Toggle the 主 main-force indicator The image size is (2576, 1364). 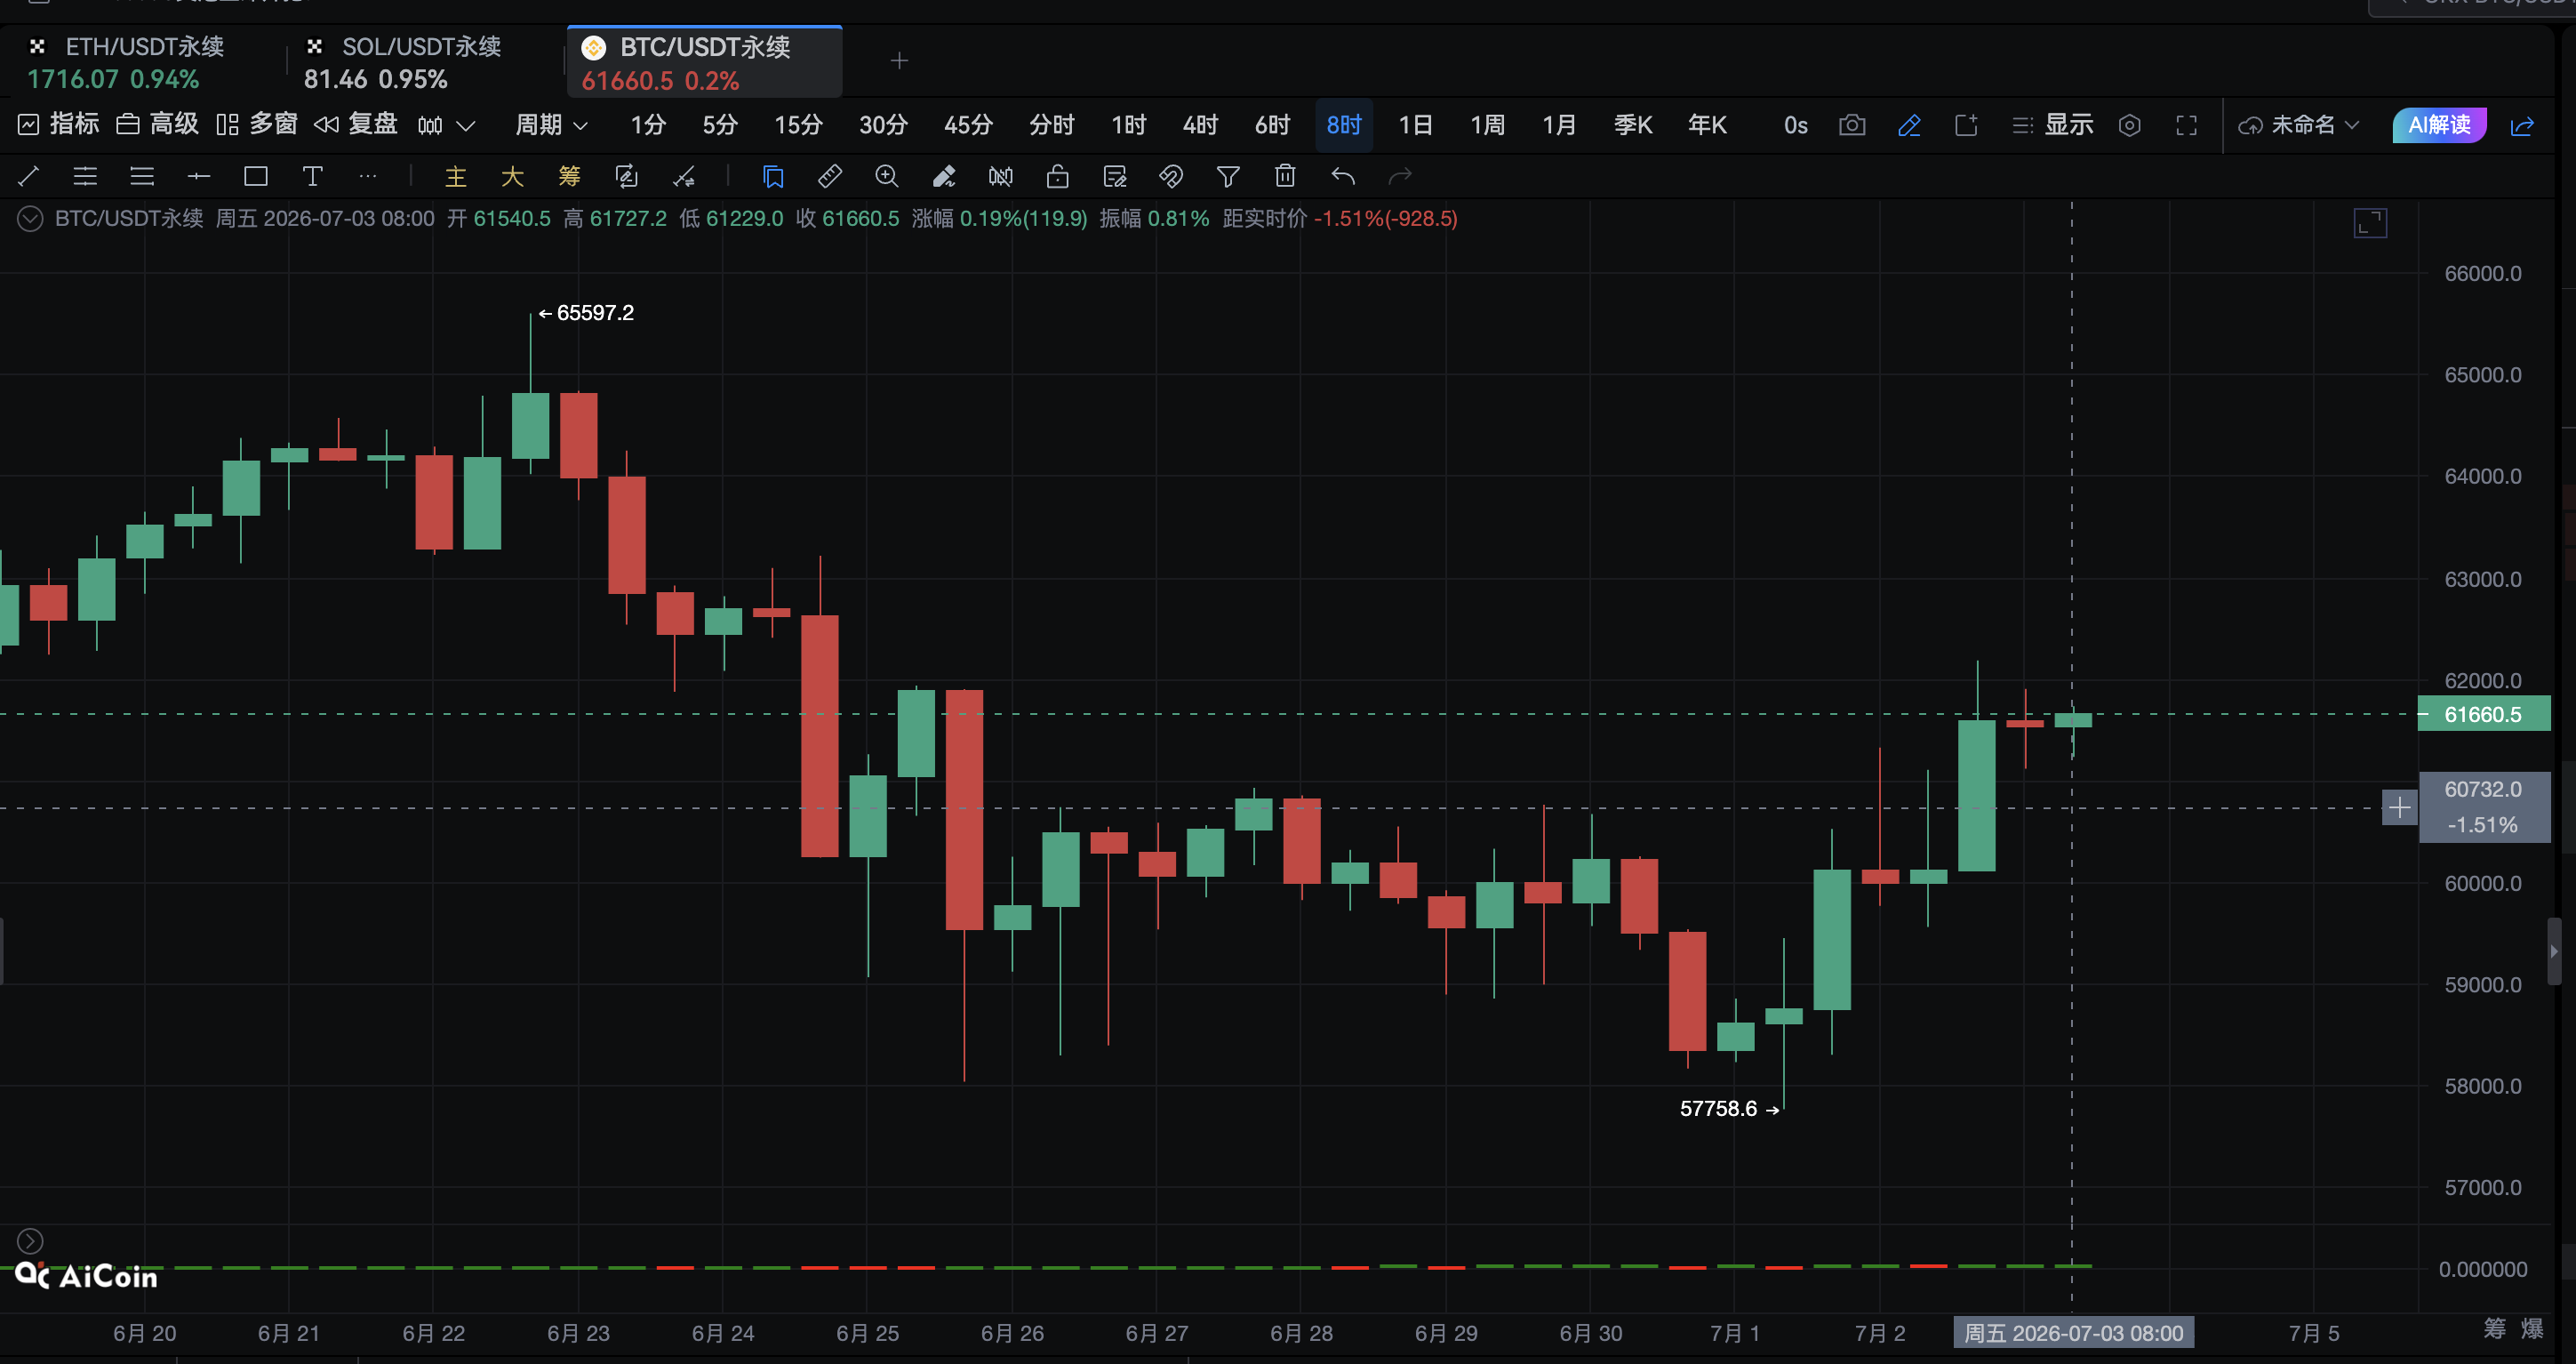tap(456, 177)
